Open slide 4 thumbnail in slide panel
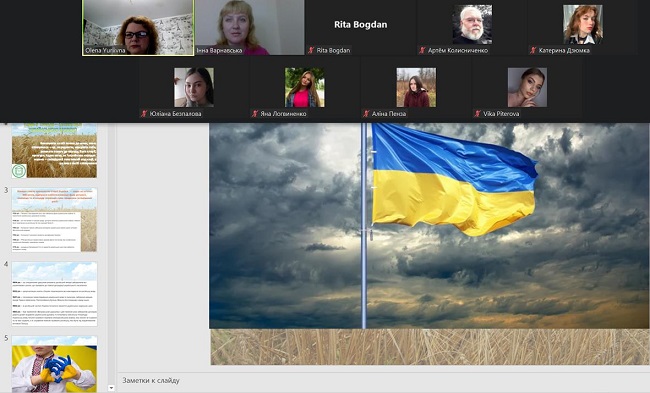Screen dimensions: 650x393 (54, 294)
